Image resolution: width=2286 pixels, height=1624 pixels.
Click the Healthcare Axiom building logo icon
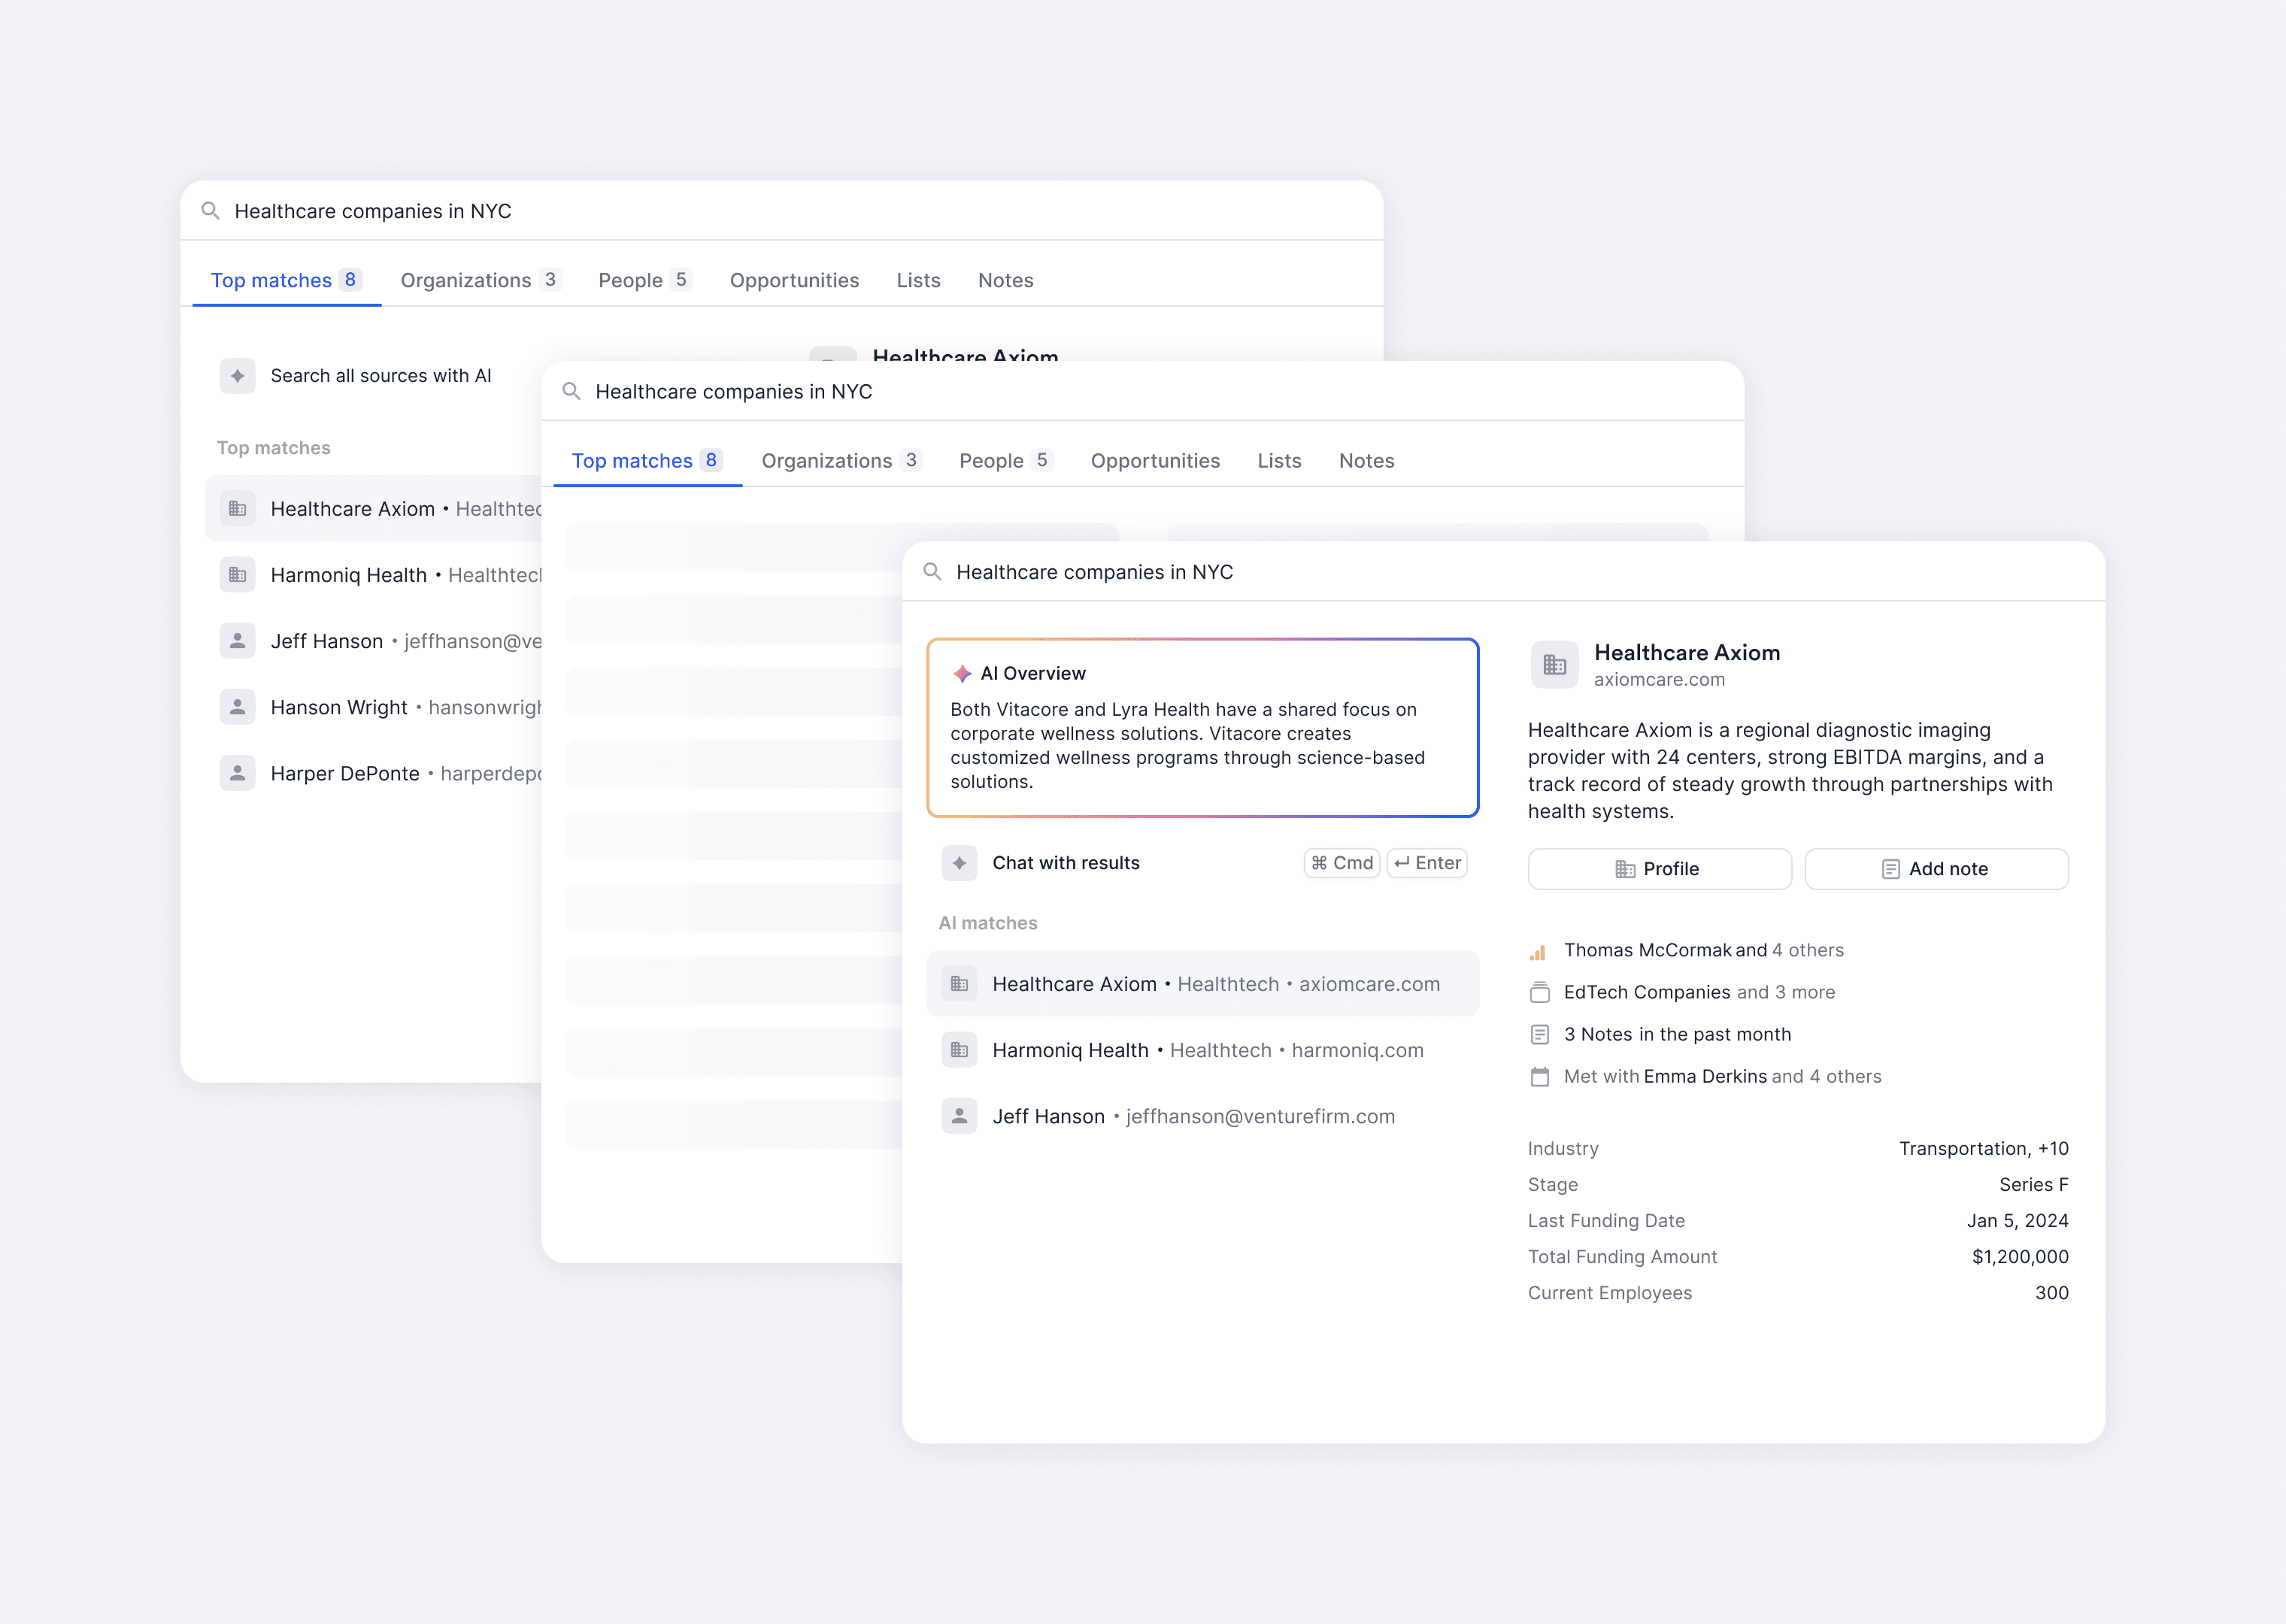1554,665
